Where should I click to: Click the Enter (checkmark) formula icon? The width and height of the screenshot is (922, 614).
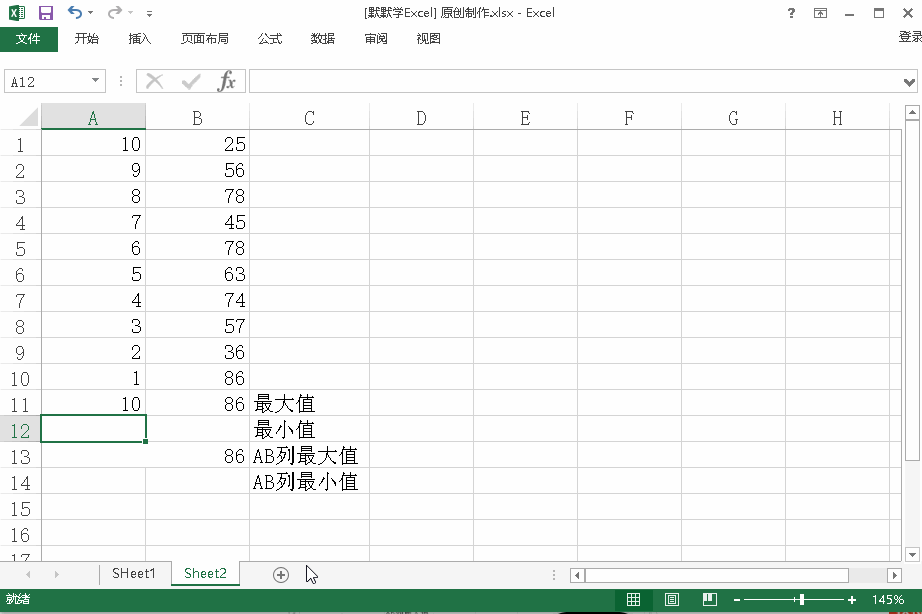(x=190, y=81)
